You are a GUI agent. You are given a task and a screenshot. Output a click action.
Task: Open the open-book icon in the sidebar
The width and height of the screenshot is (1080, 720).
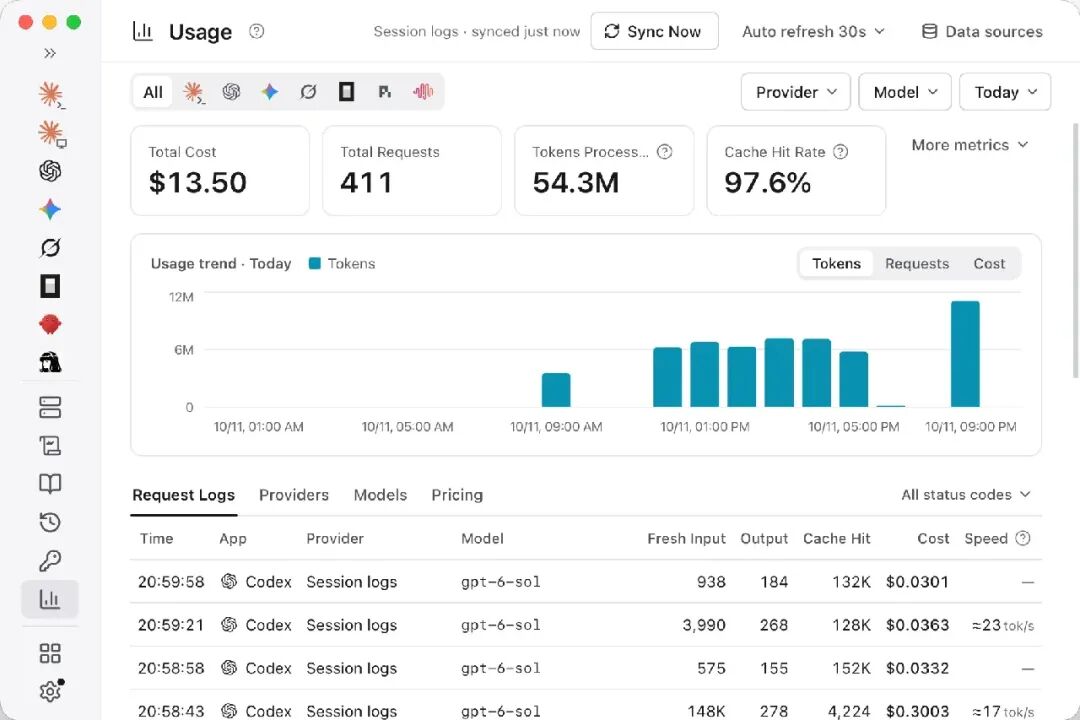click(x=50, y=484)
